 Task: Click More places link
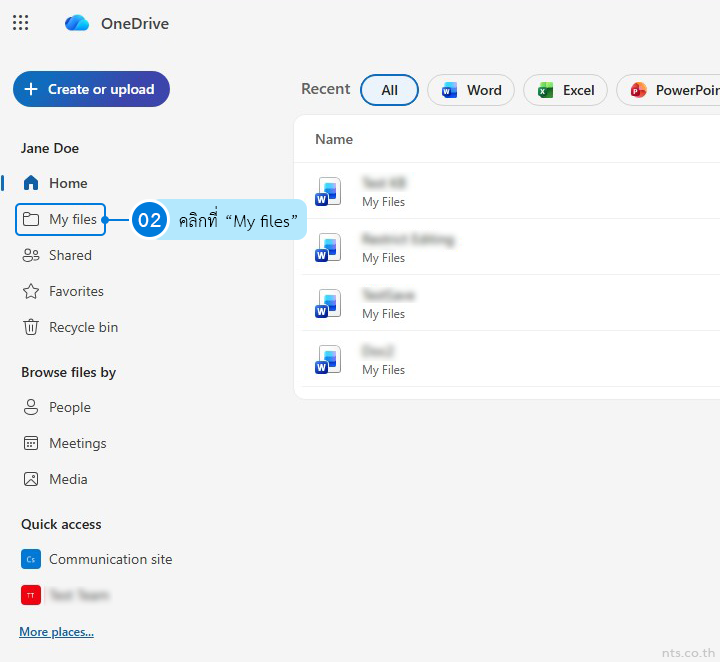point(56,632)
